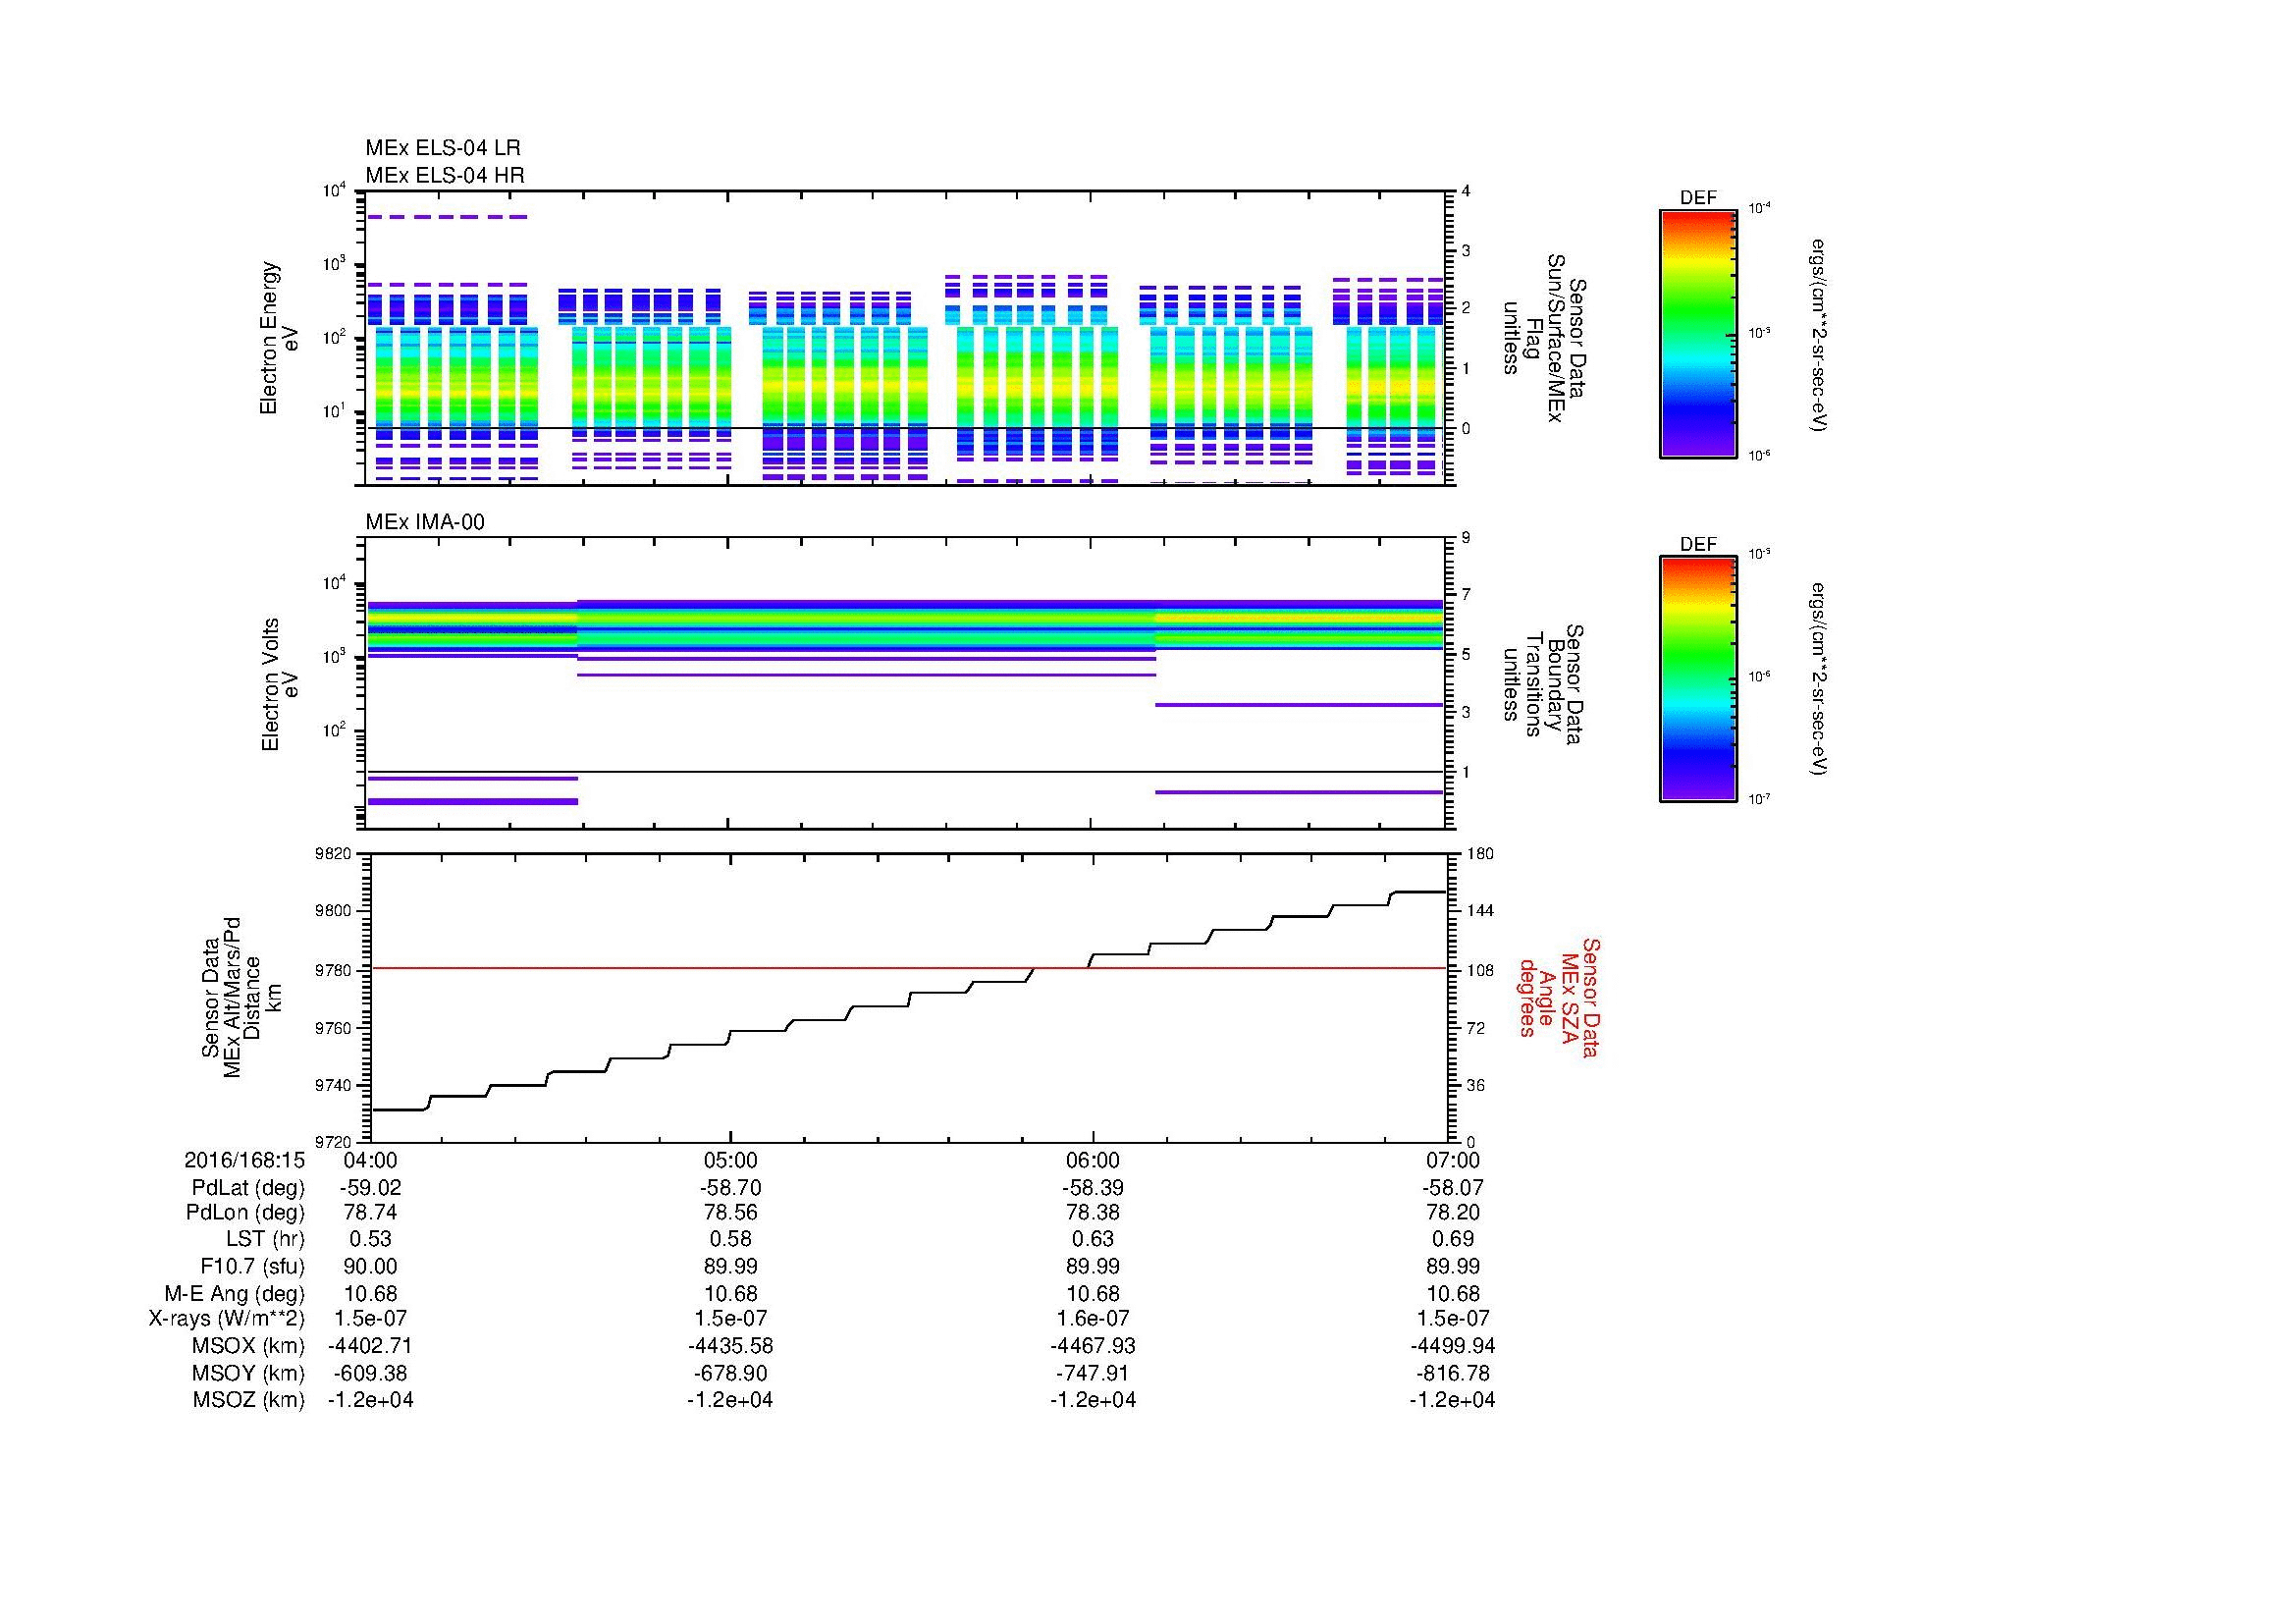Click the MSOY value -609.38
The height and width of the screenshot is (1623, 2296).
tap(370, 1373)
